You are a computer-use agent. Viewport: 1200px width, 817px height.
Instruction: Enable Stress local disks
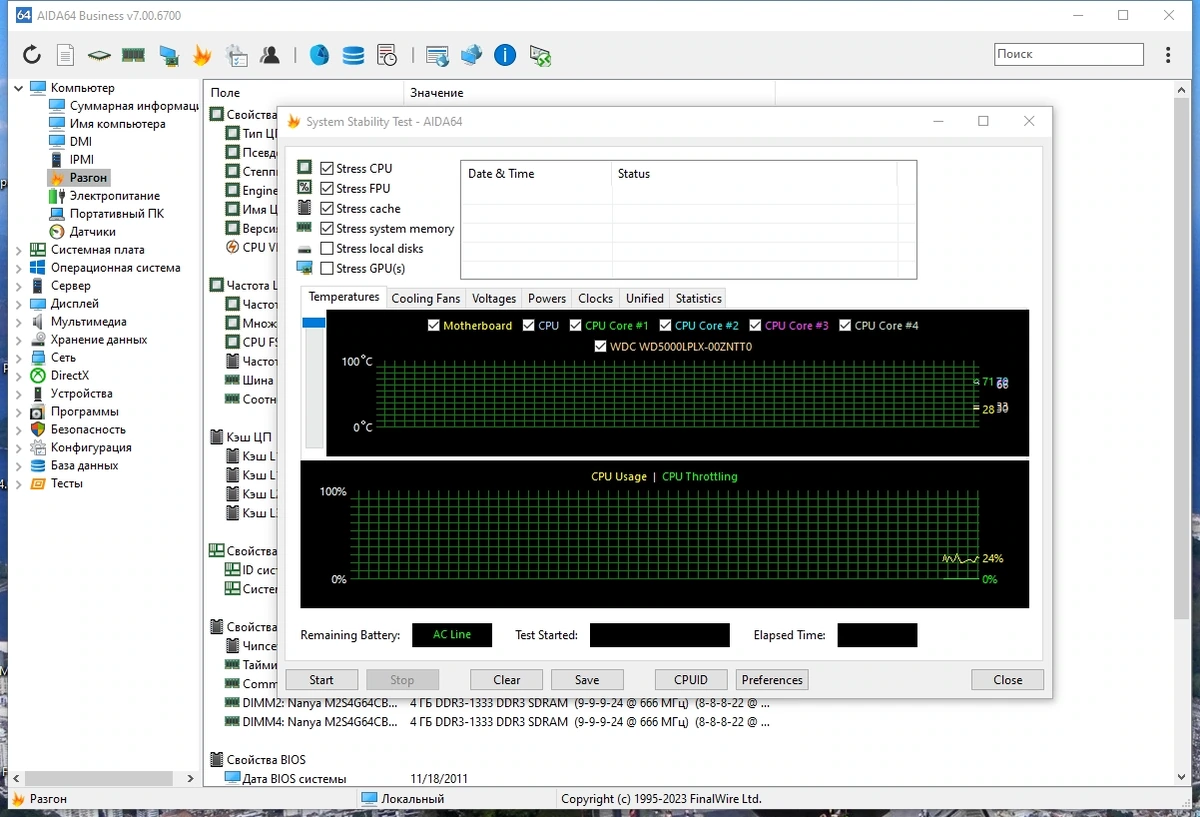click(327, 248)
